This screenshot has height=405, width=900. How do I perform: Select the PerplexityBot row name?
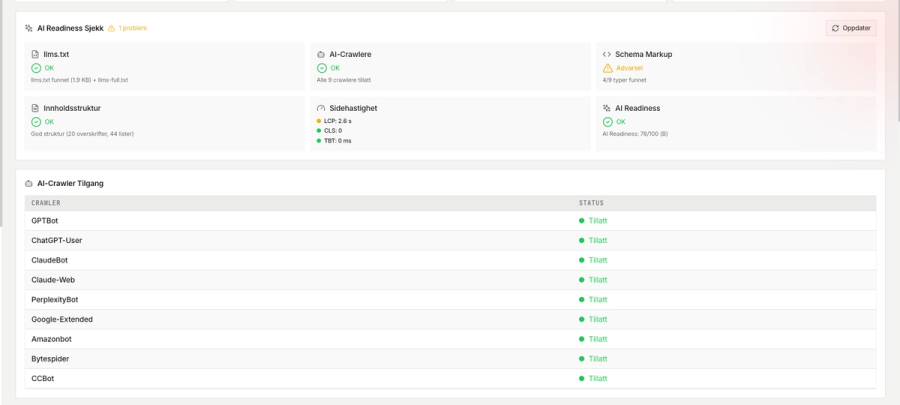[55, 299]
